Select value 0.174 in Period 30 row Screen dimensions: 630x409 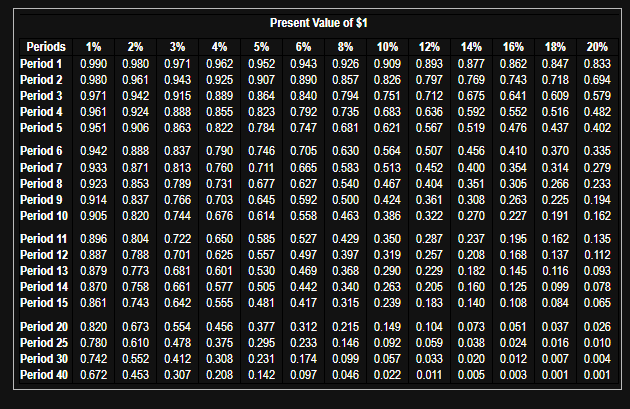coord(303,359)
